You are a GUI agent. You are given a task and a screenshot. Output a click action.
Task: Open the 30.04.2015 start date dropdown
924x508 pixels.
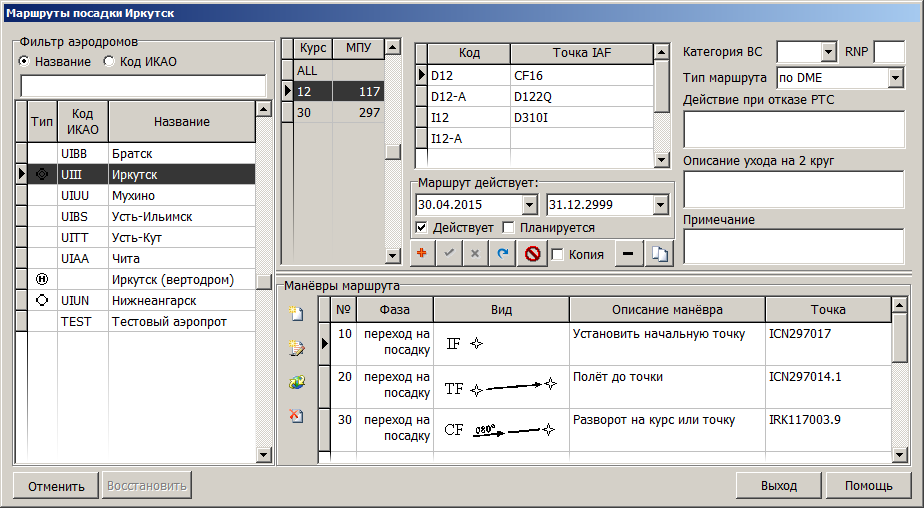click(529, 205)
